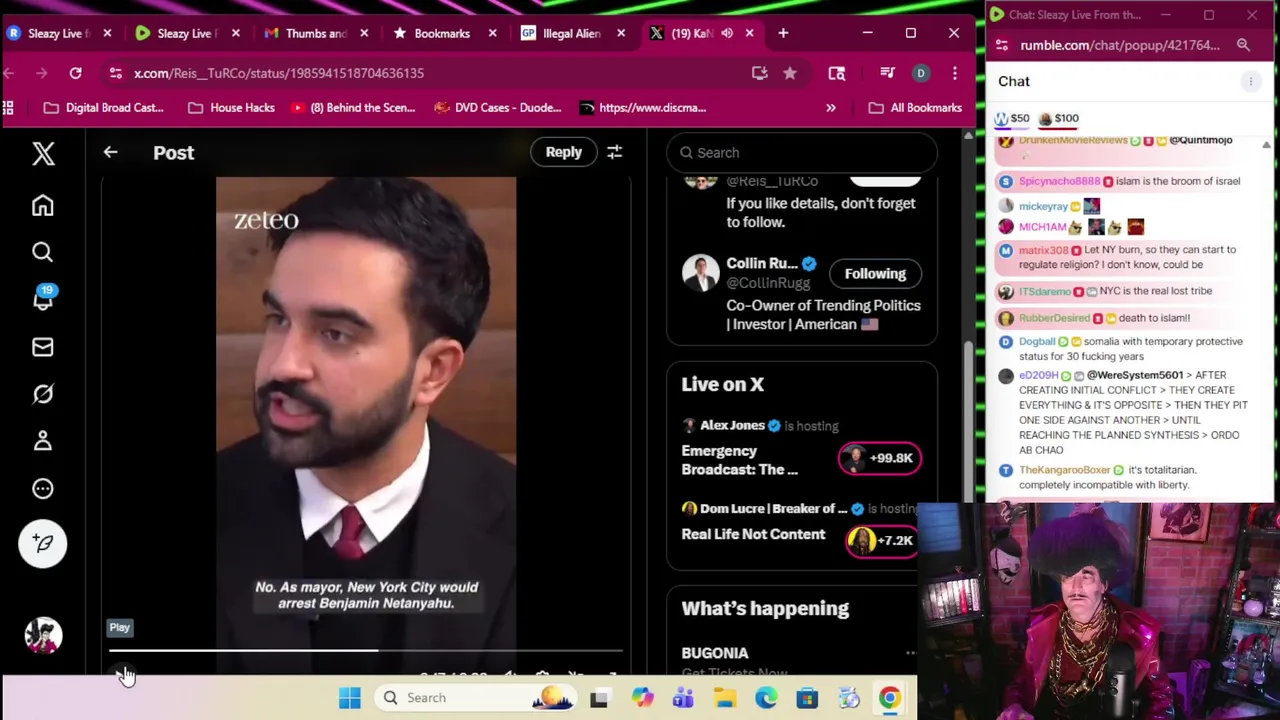Click +7.2K listeners badge
1280x720 pixels.
tap(881, 540)
